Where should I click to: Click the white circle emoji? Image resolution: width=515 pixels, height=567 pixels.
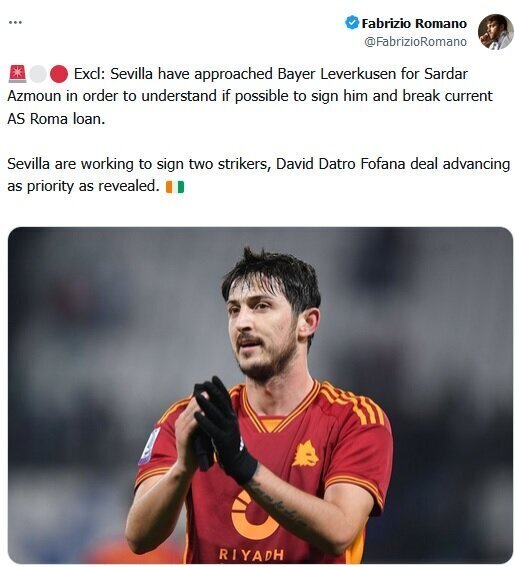tap(38, 74)
